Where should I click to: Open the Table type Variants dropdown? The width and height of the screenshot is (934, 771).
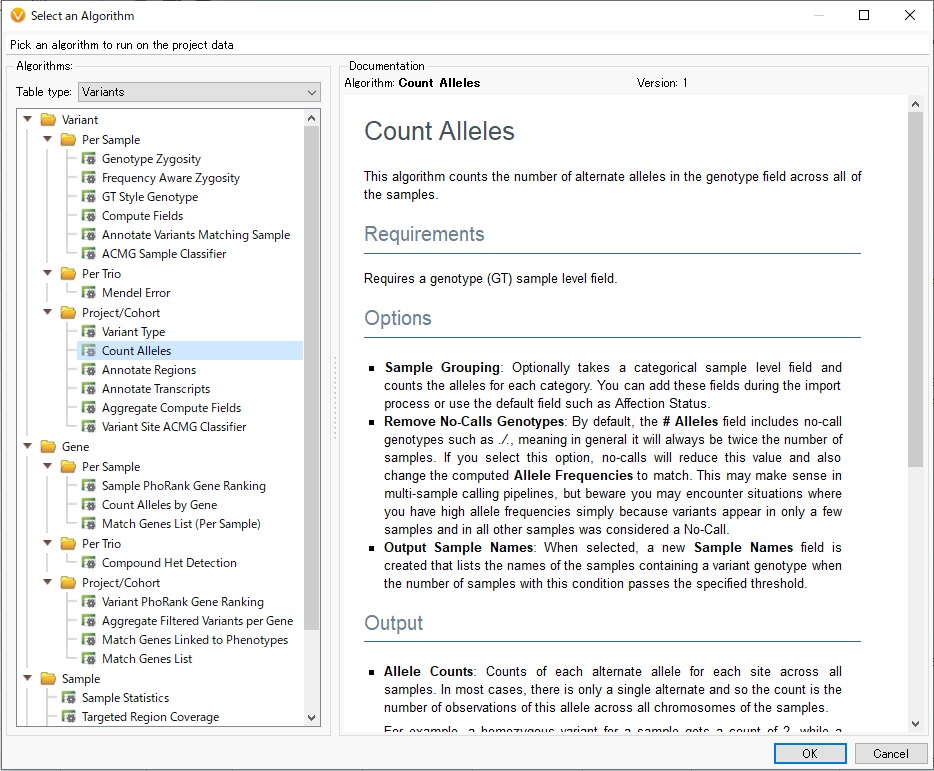coord(199,92)
